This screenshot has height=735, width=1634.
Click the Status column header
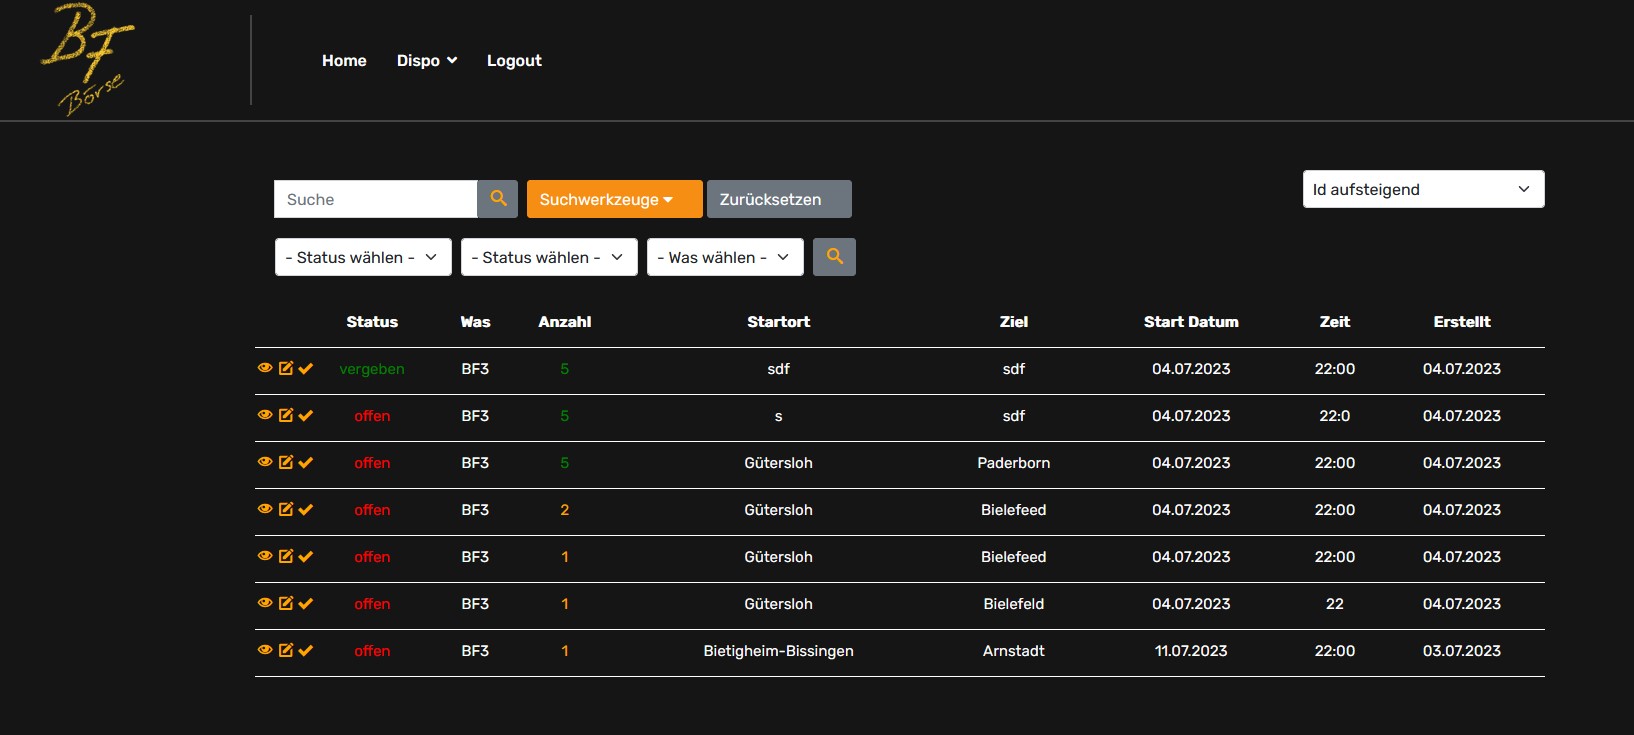click(x=372, y=322)
